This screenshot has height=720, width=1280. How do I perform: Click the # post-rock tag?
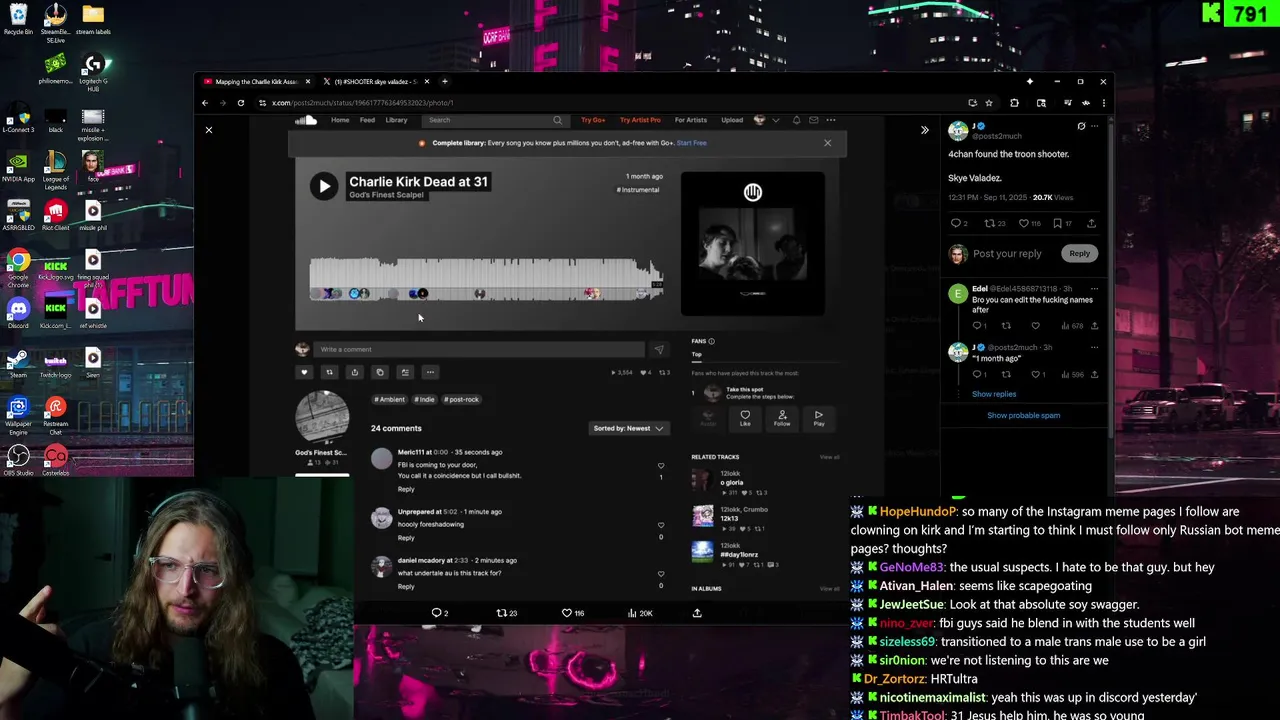pos(462,399)
